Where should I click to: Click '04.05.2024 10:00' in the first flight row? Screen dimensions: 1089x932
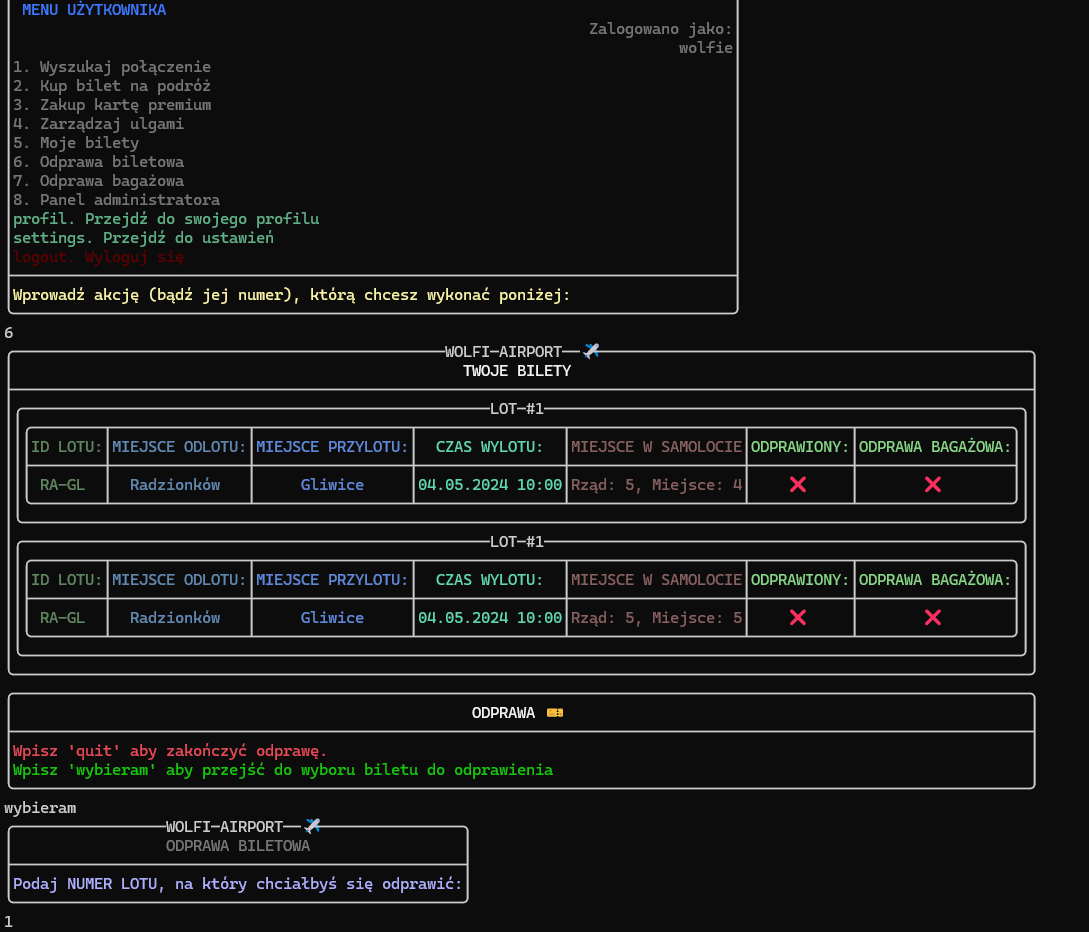pos(490,485)
